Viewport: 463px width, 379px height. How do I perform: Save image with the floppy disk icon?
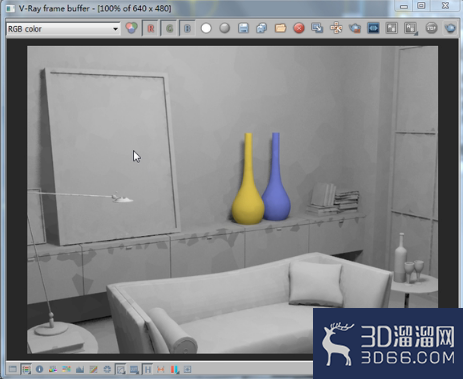(243, 28)
